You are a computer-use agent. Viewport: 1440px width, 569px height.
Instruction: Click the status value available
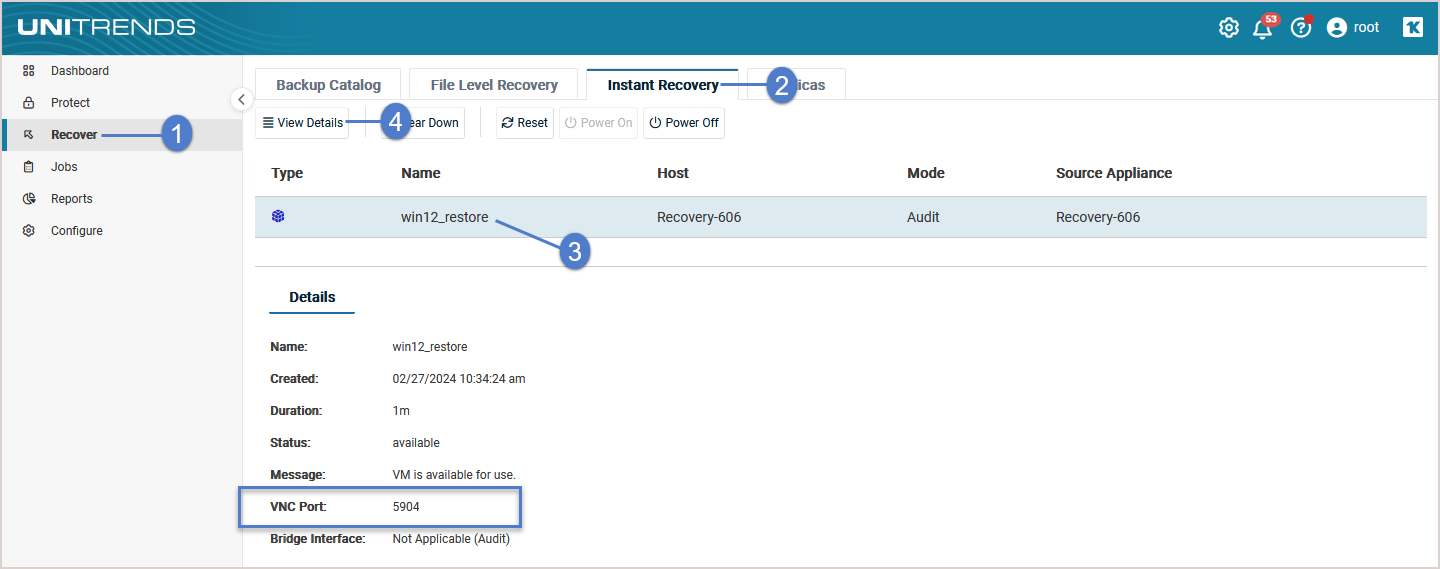(416, 443)
